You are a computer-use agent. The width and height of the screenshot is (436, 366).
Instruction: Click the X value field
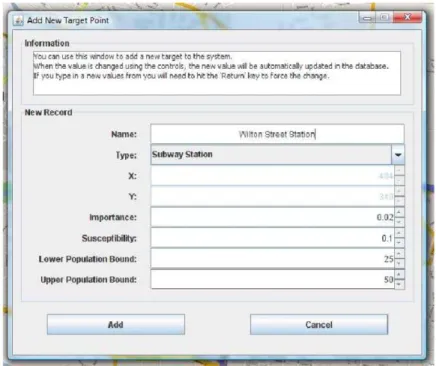pos(273,176)
